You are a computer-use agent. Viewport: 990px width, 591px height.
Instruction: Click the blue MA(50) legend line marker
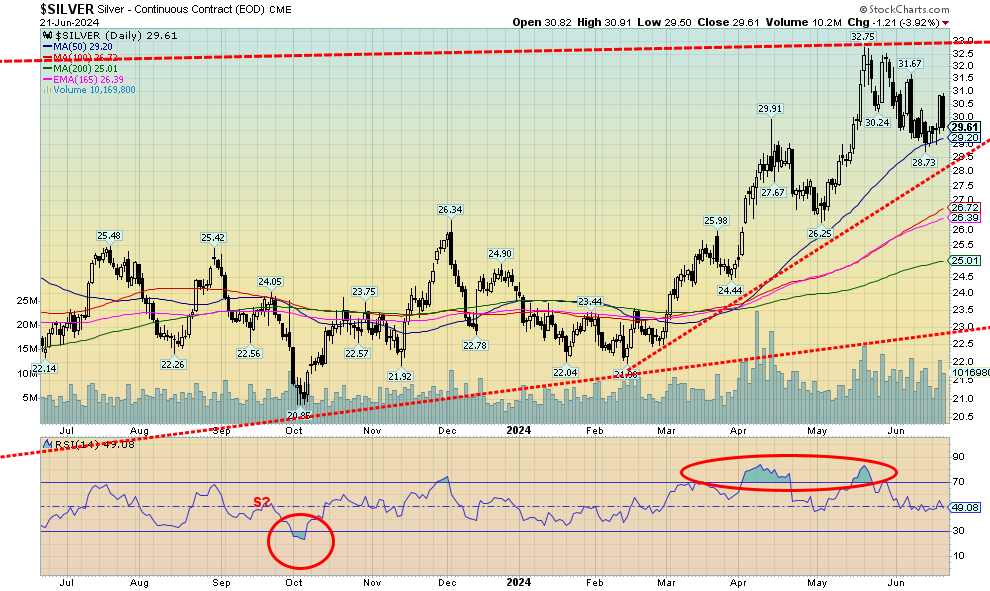[45, 47]
